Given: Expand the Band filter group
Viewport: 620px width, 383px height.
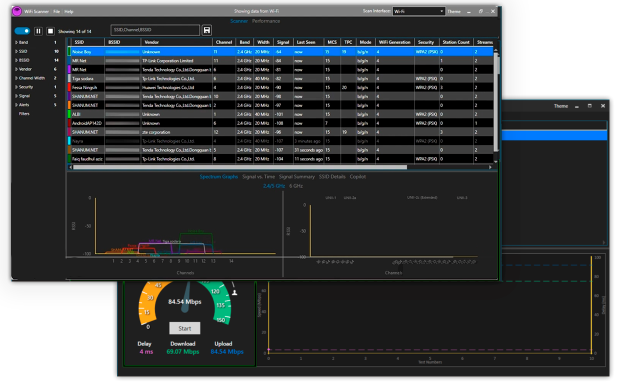Looking at the screenshot, I should [x=22, y=42].
